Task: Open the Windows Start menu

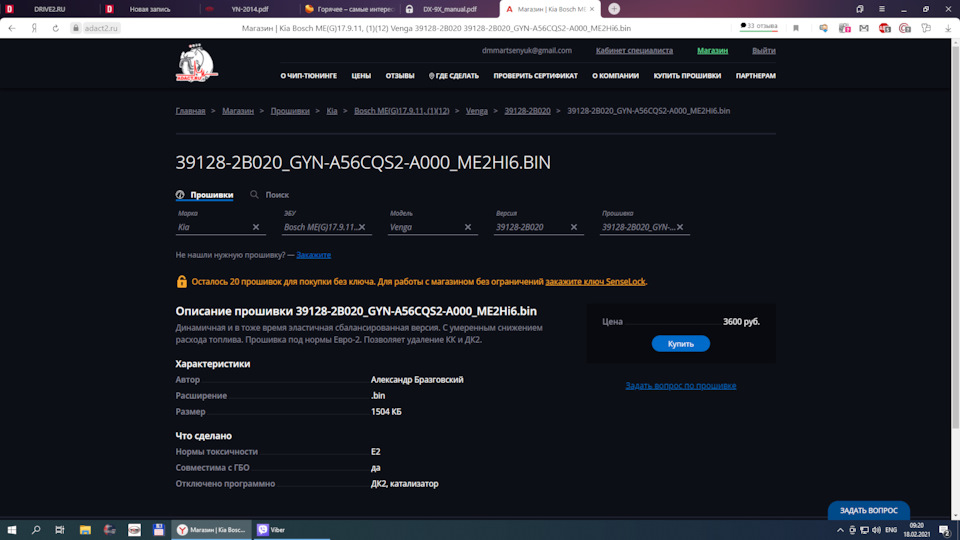Action: pos(12,530)
